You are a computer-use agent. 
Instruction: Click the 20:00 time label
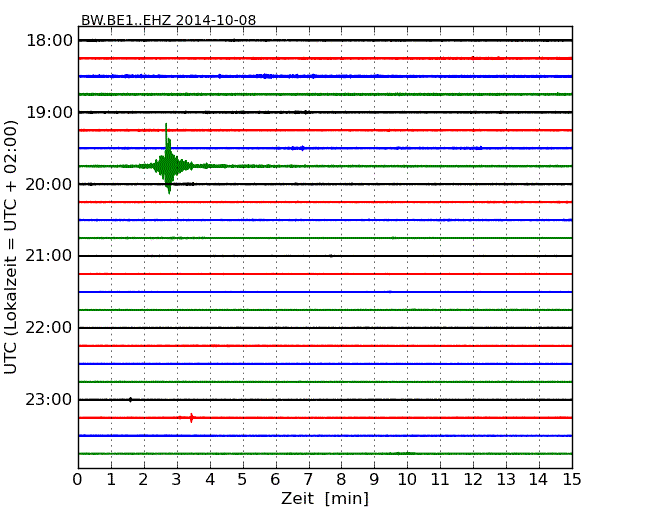[x=49, y=184]
